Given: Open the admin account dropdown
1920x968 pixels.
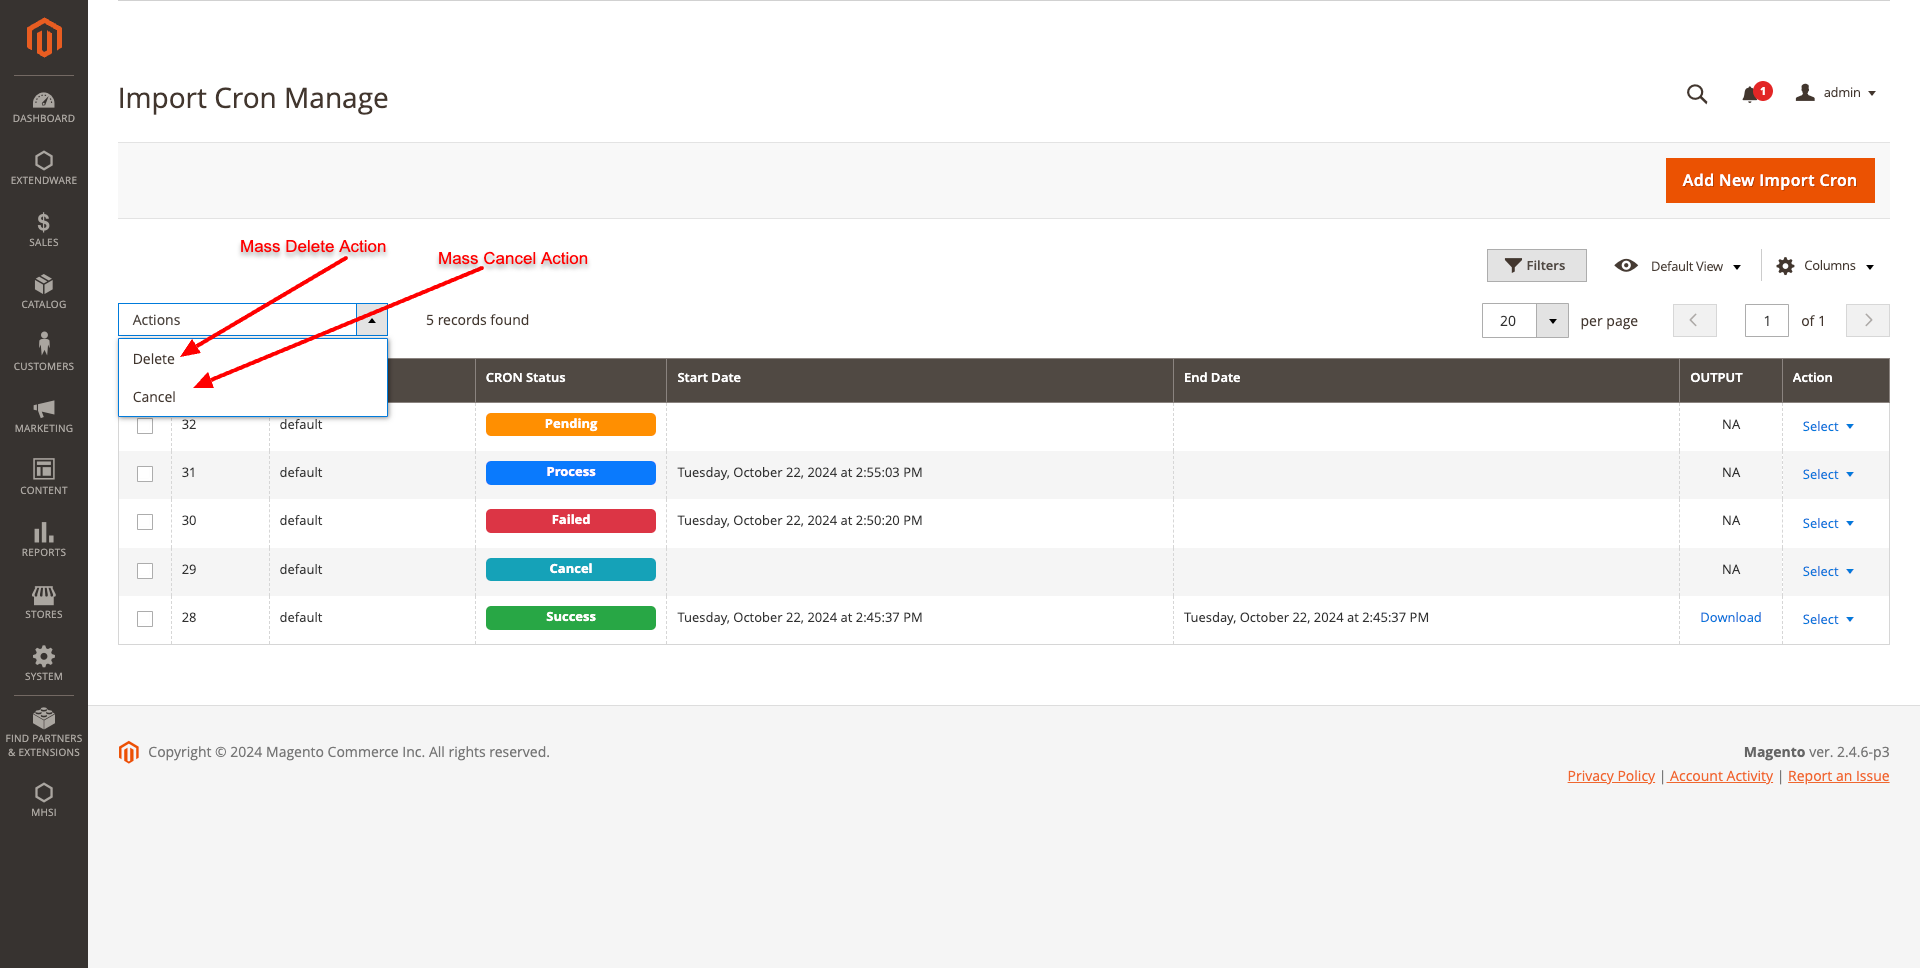Looking at the screenshot, I should (x=1836, y=93).
